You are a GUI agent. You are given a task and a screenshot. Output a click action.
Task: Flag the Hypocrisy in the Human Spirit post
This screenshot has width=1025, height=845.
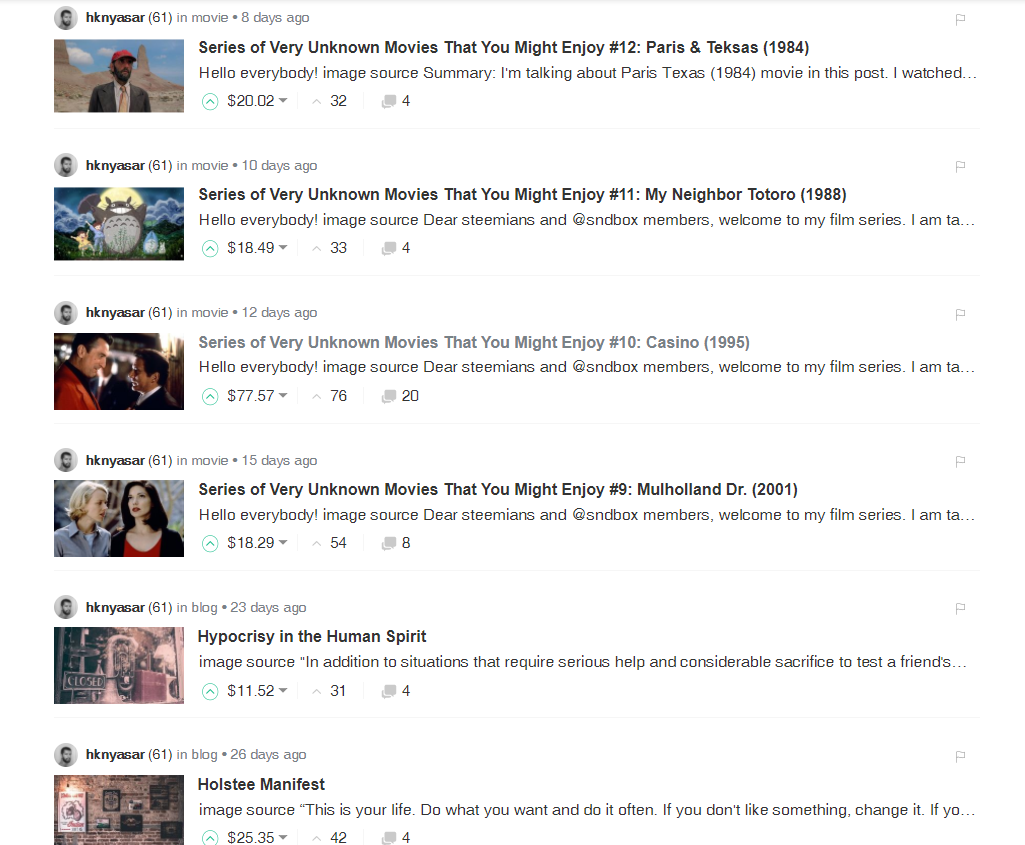coord(960,608)
